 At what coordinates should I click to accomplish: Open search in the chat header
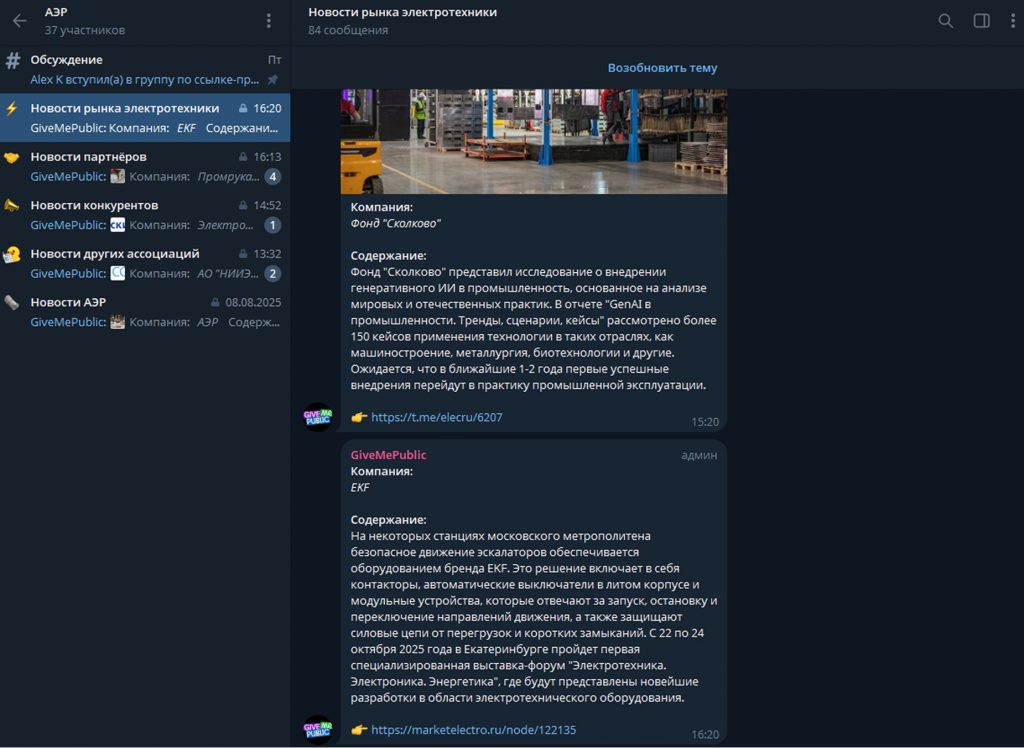[x=945, y=21]
